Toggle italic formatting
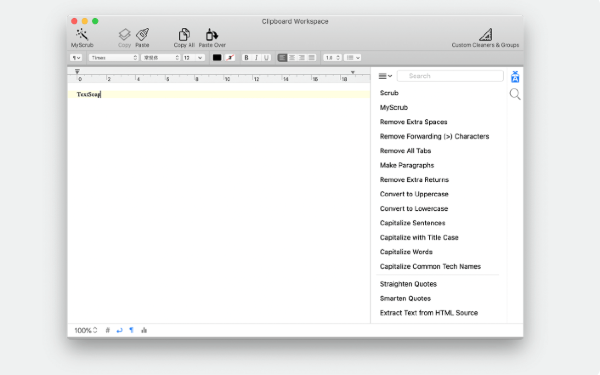 [x=256, y=57]
